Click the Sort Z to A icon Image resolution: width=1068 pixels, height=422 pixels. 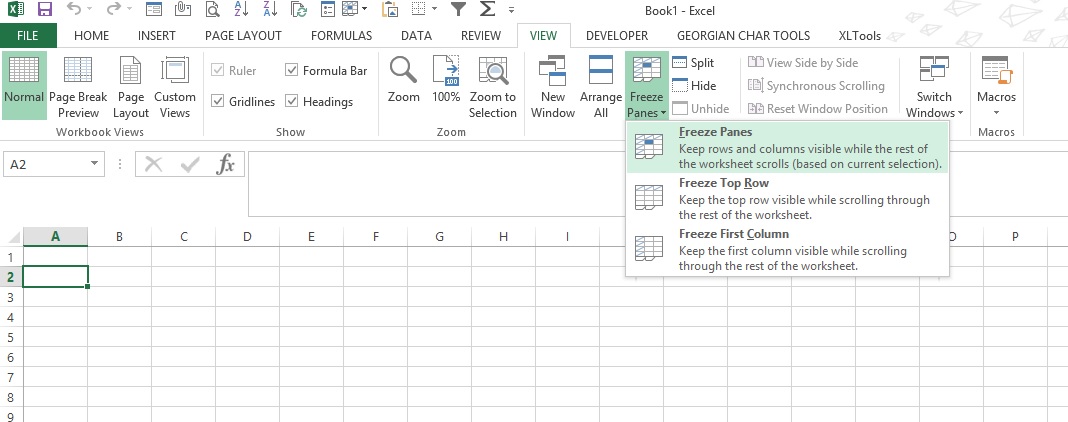pyautogui.click(x=270, y=10)
